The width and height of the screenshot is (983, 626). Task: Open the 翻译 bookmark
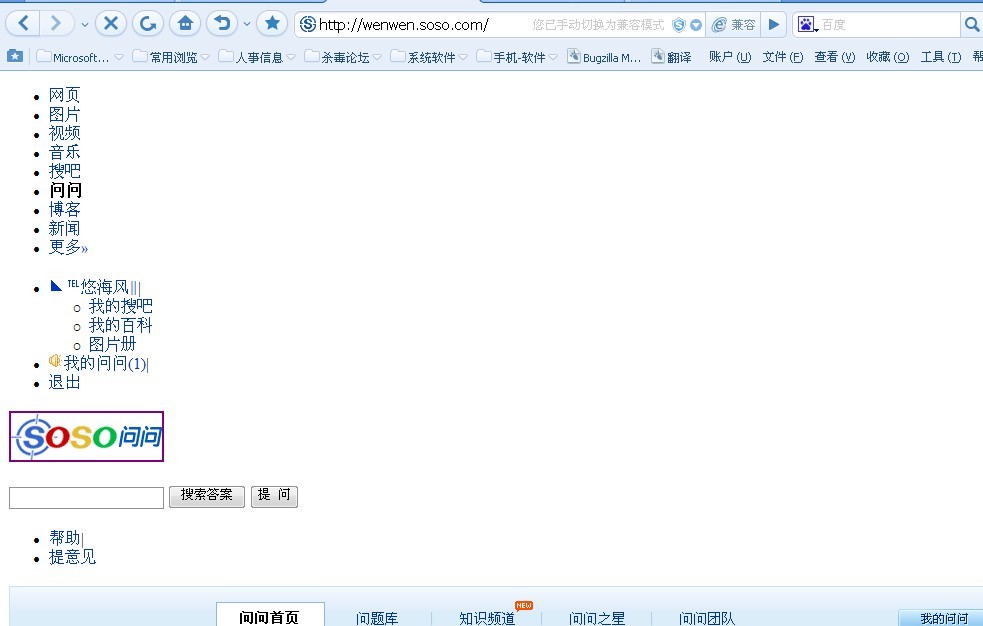(x=671, y=57)
